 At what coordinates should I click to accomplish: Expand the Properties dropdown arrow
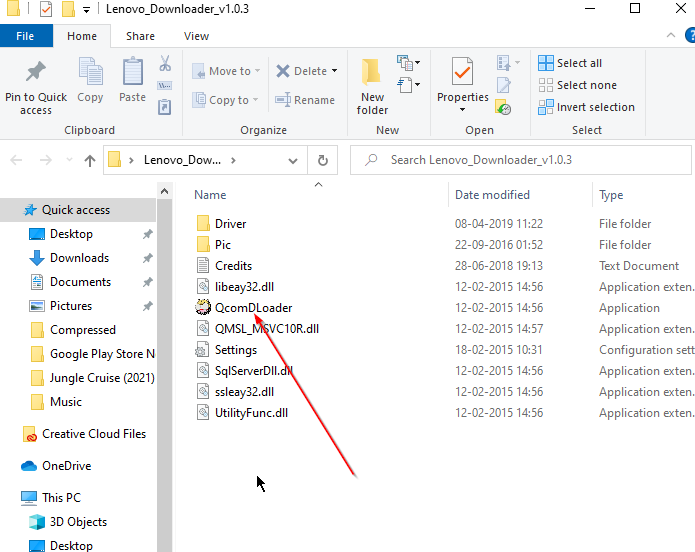(x=462, y=110)
